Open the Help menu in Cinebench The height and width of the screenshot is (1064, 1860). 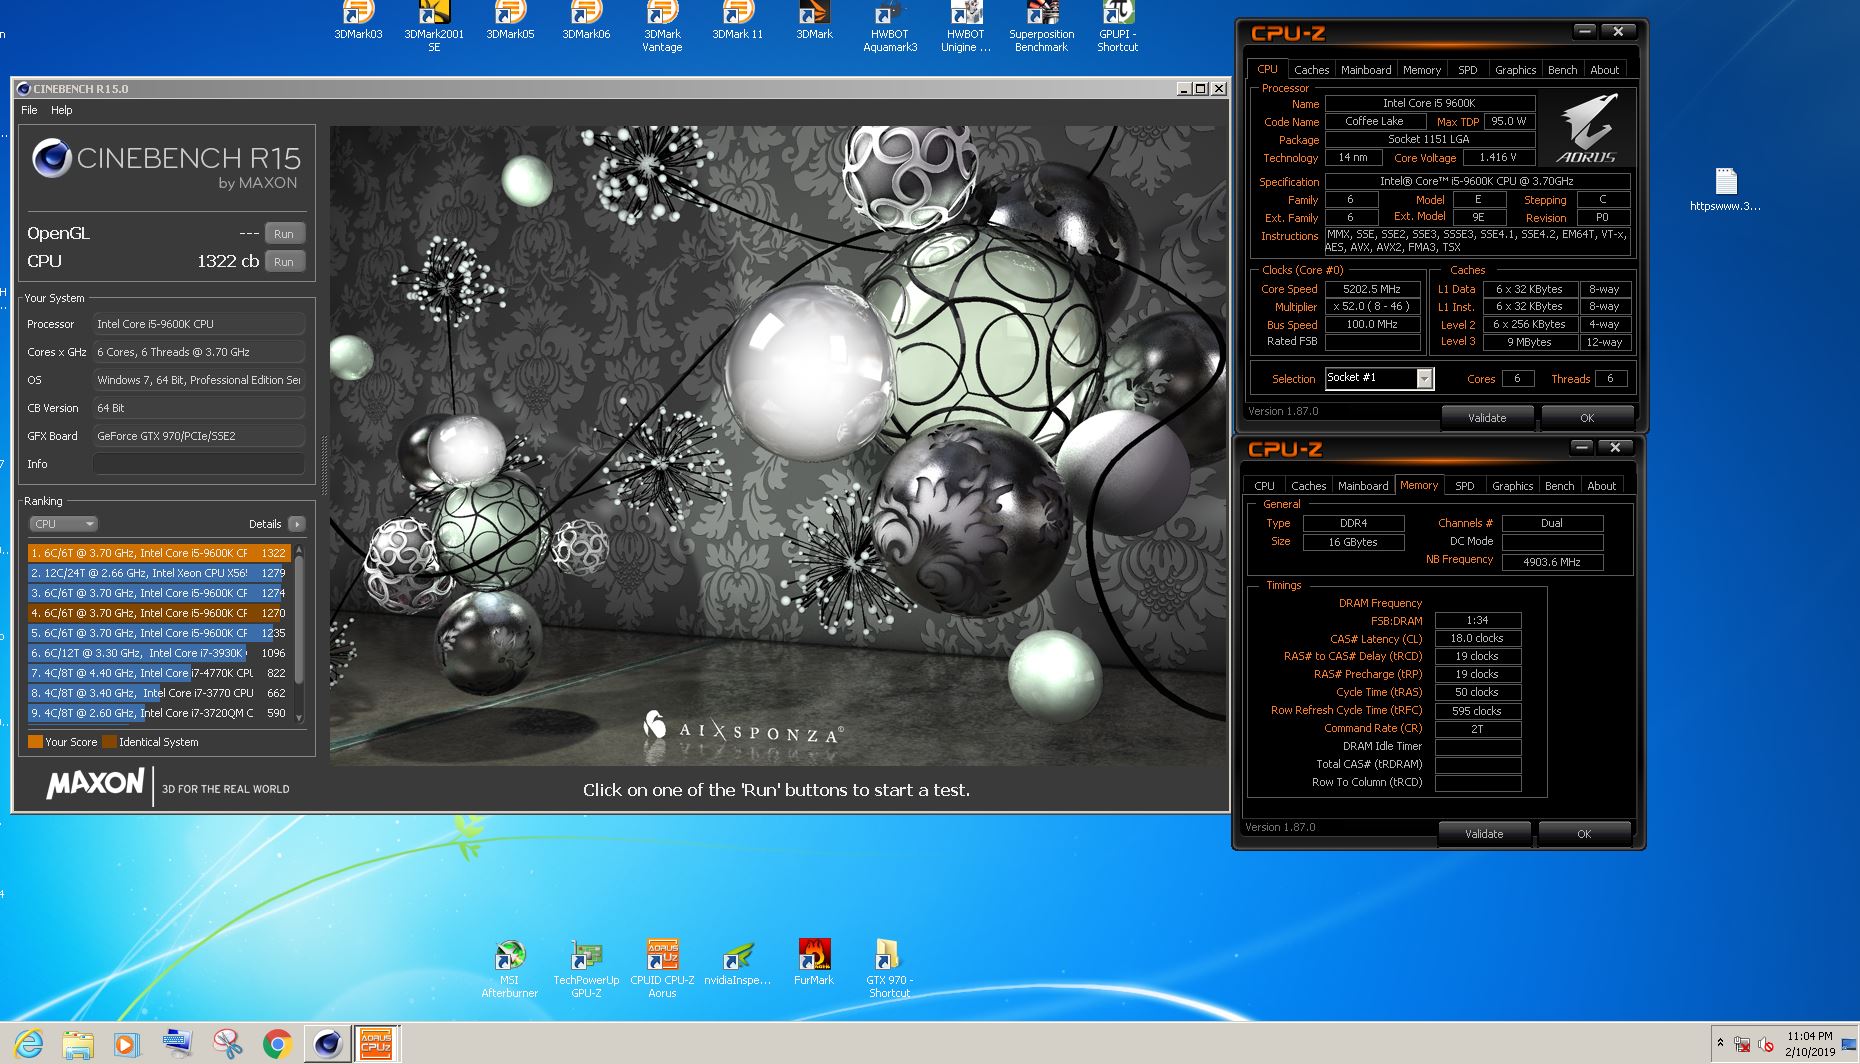tap(62, 110)
